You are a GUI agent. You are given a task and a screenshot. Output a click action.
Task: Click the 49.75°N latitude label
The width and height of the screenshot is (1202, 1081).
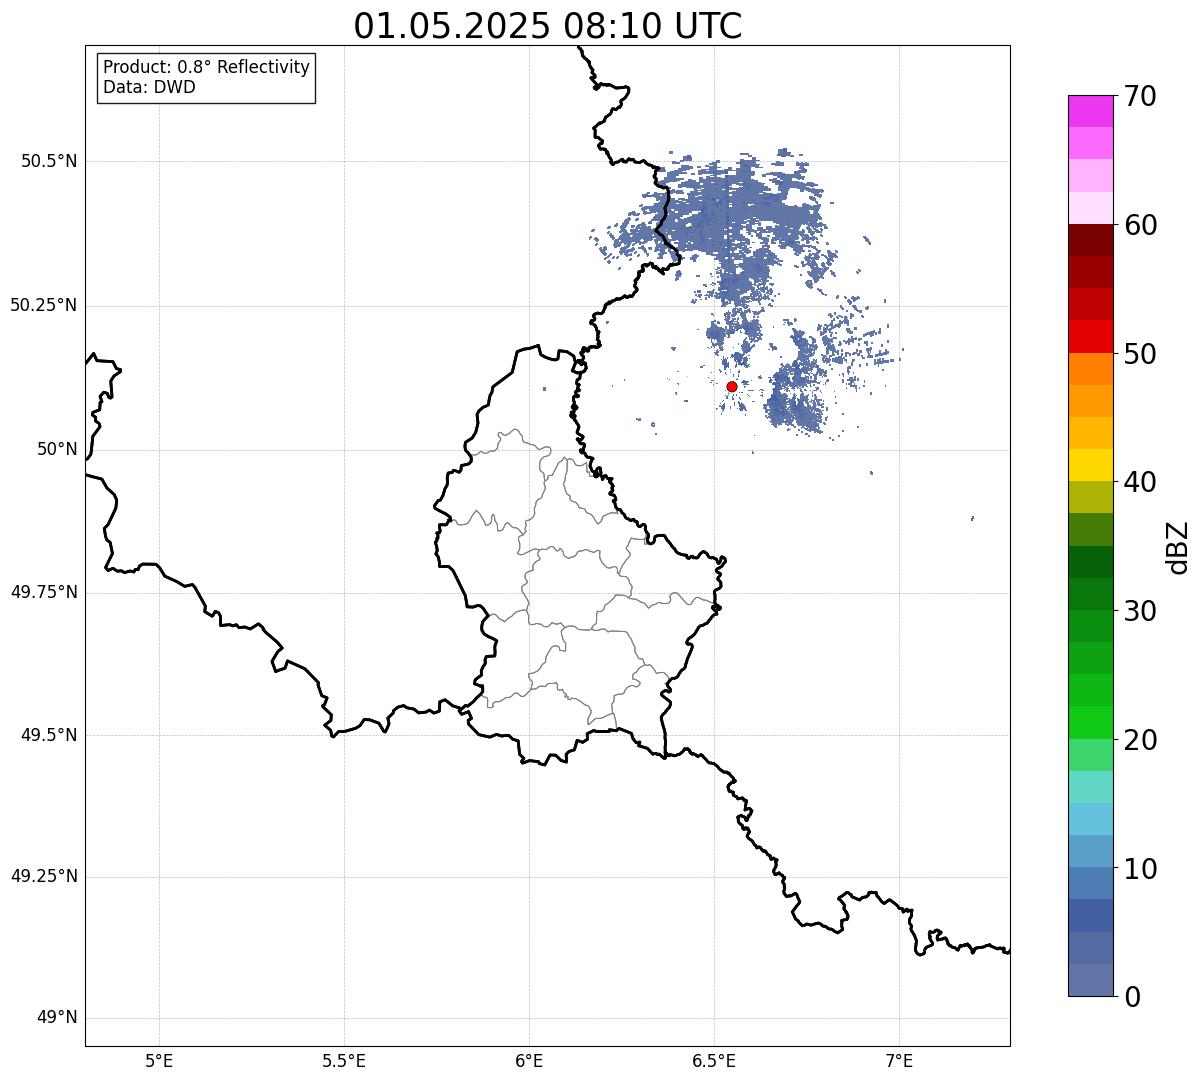(44, 592)
